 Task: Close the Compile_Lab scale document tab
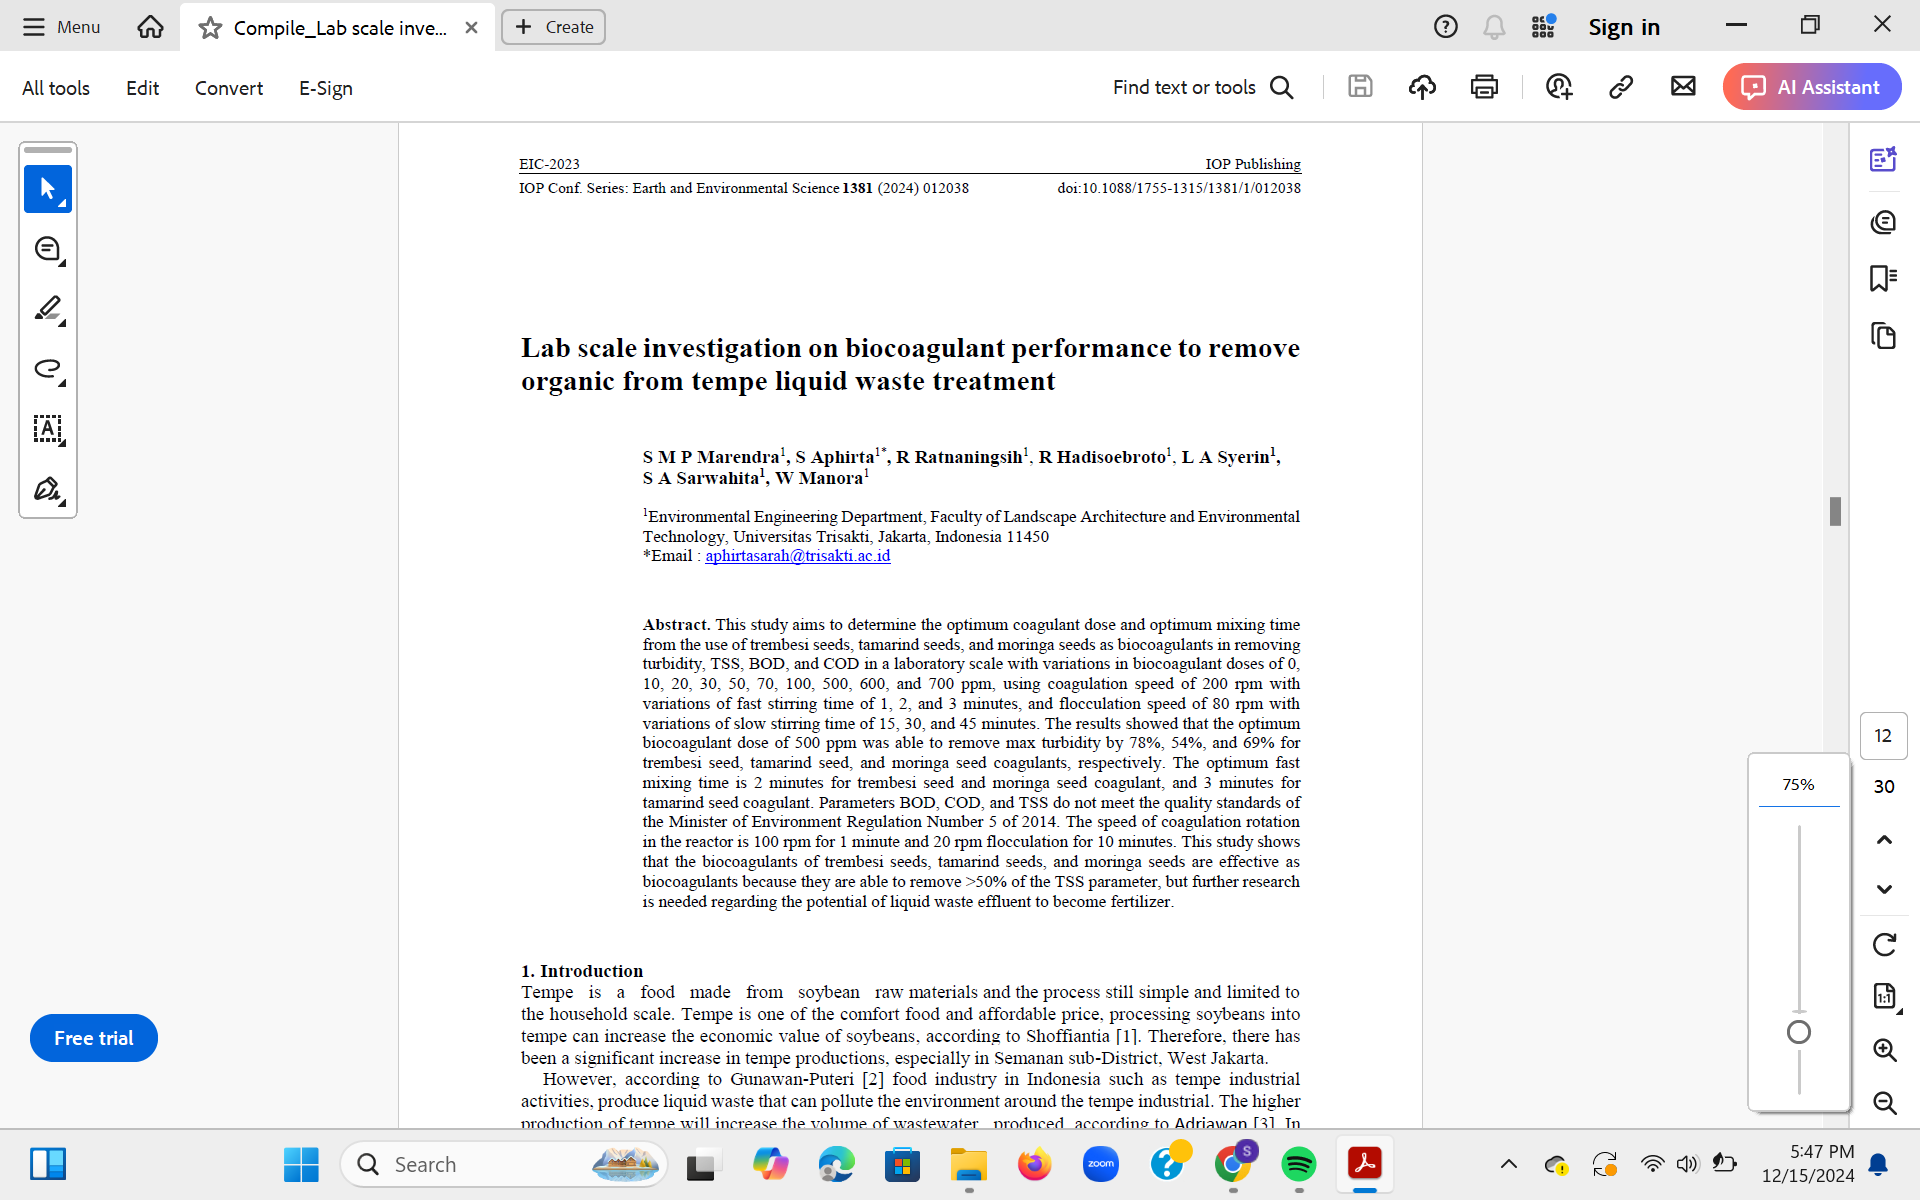471,28
